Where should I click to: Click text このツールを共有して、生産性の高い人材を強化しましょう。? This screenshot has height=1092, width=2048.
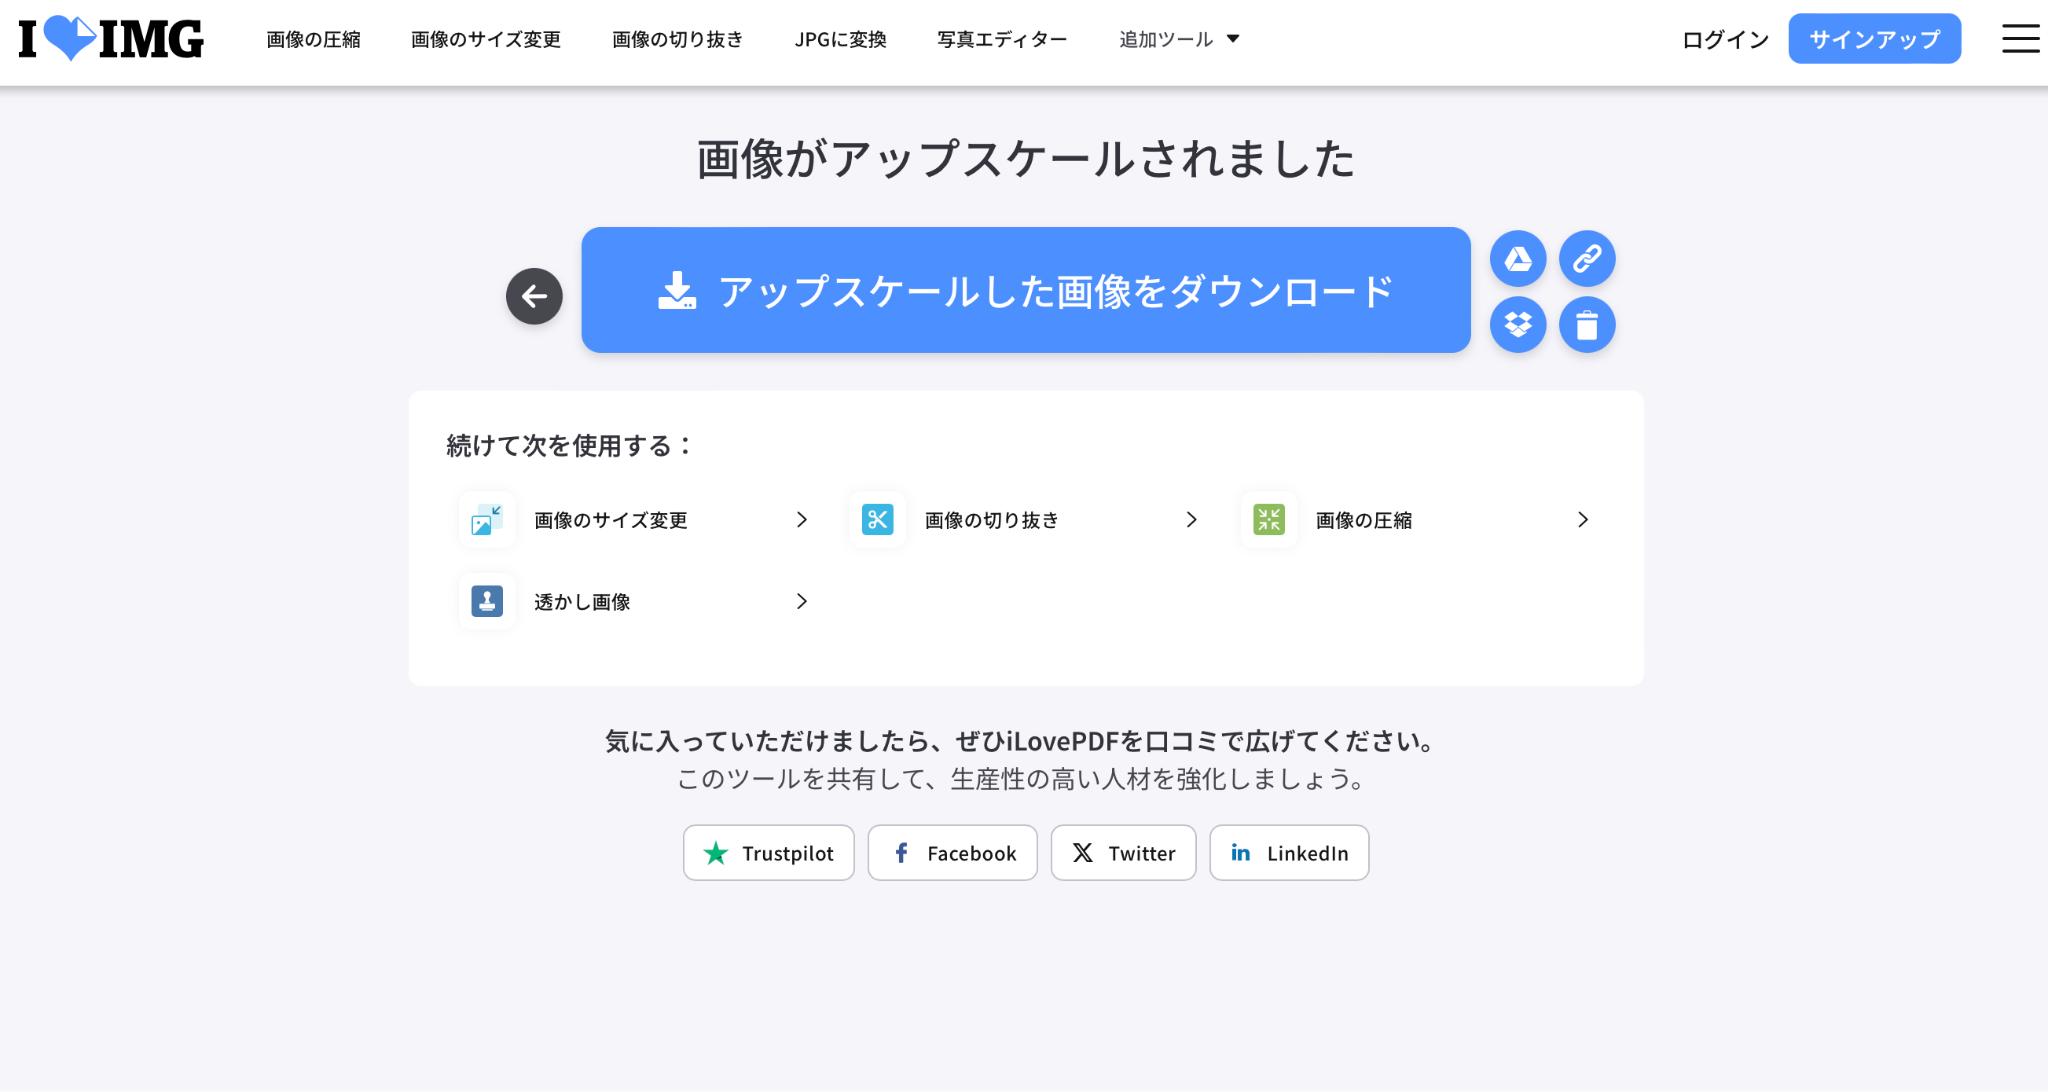(x=1024, y=779)
